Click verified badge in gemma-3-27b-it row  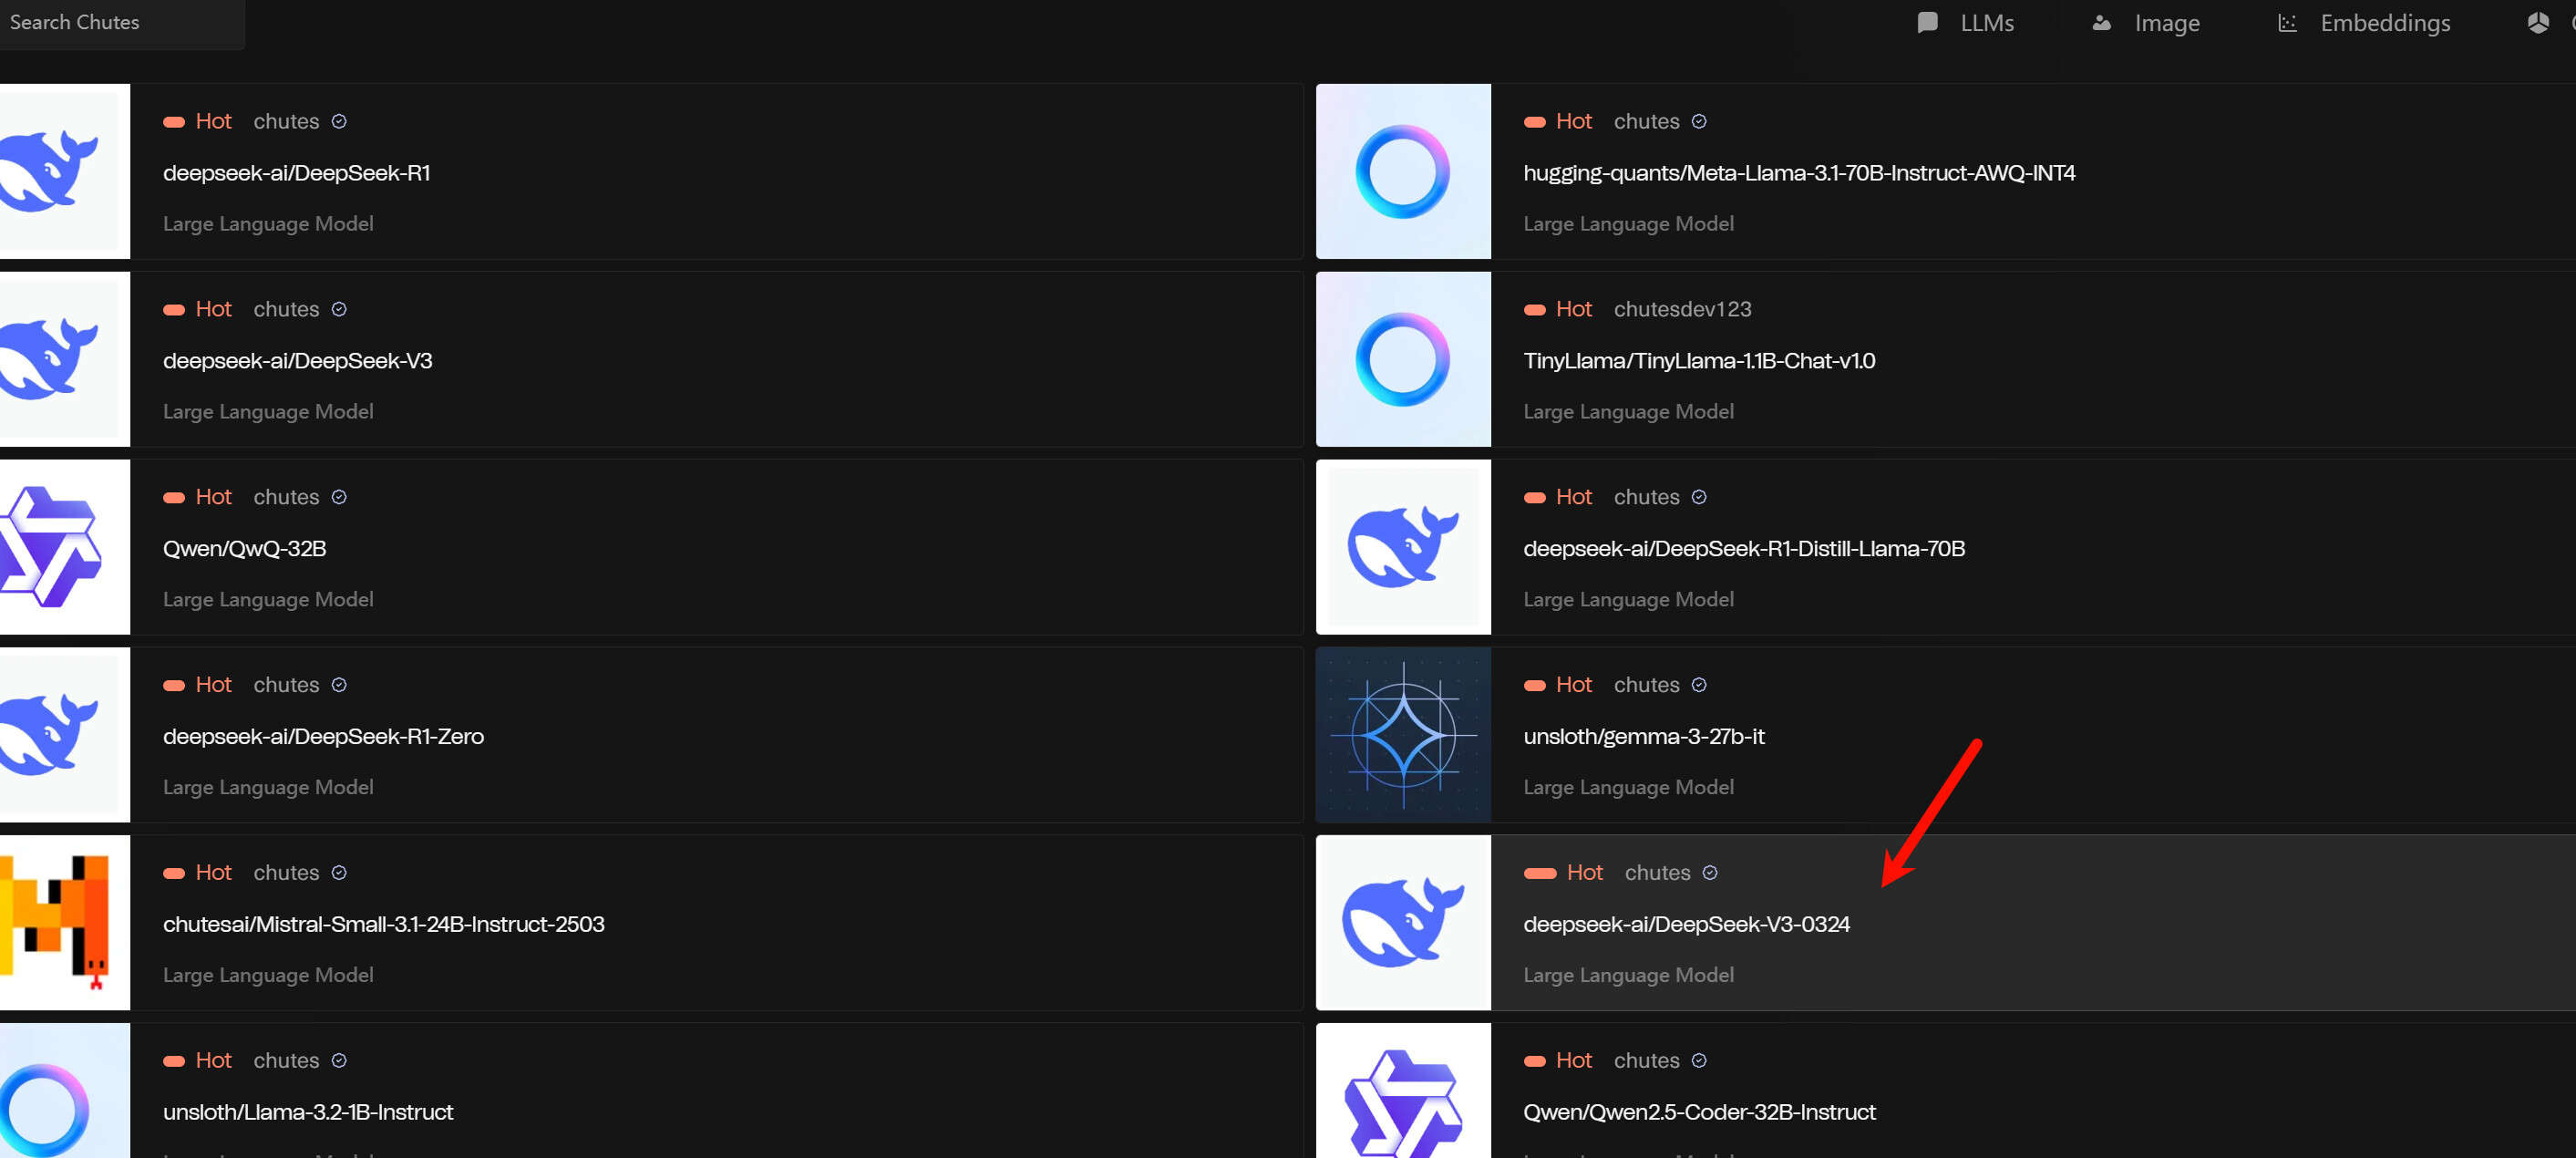1699,685
